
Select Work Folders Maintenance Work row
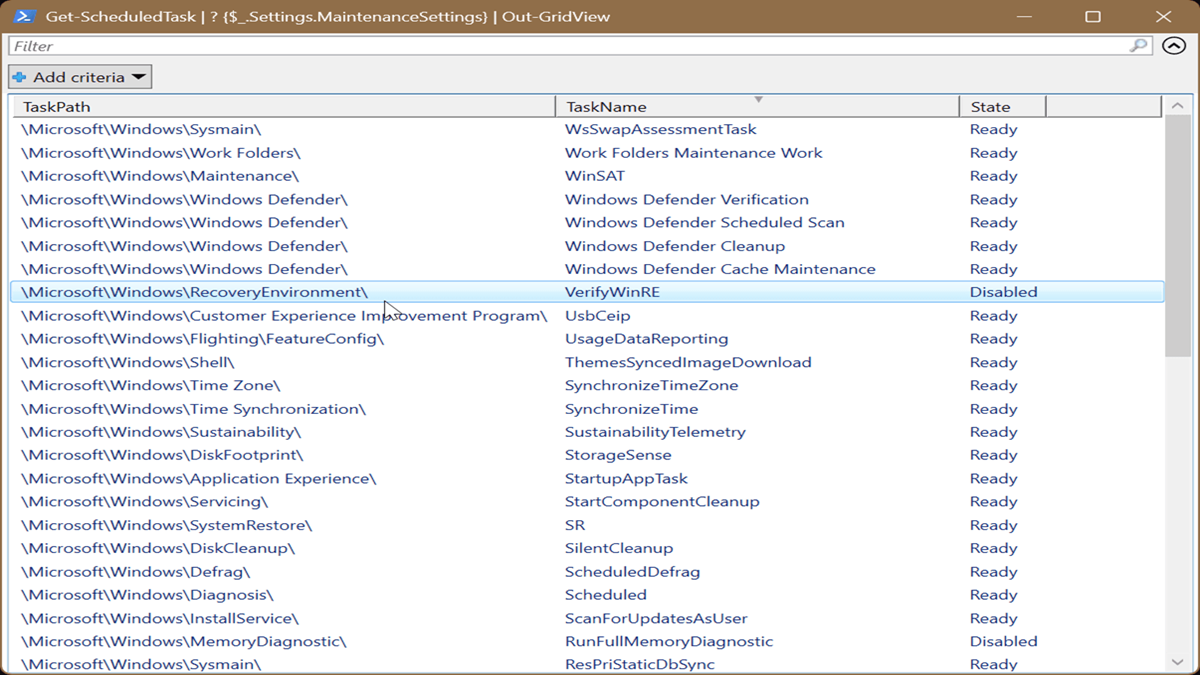[x=587, y=153]
